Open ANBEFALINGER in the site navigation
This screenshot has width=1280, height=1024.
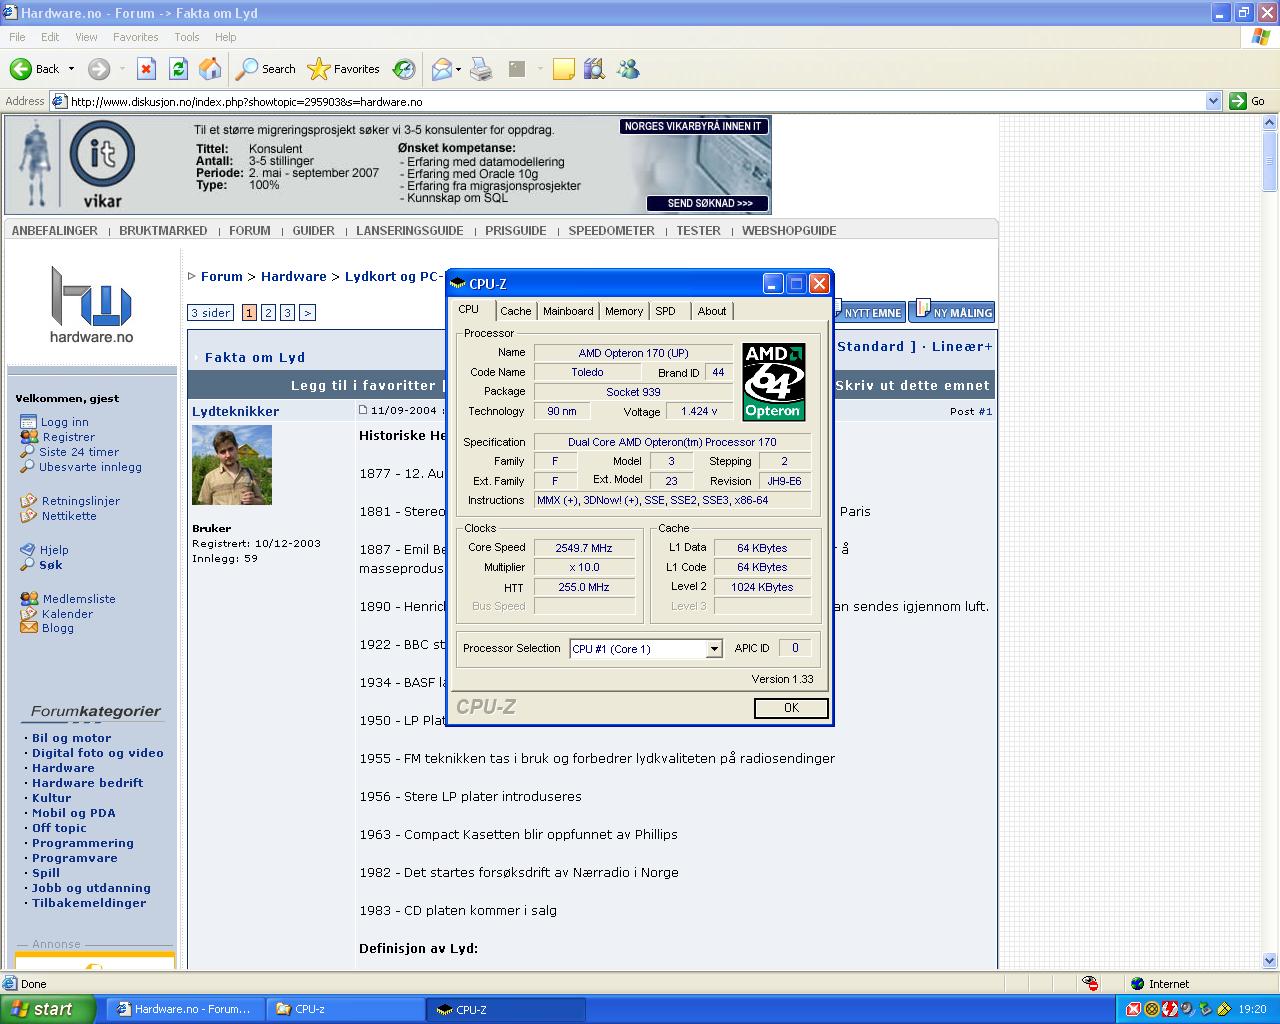tap(55, 230)
